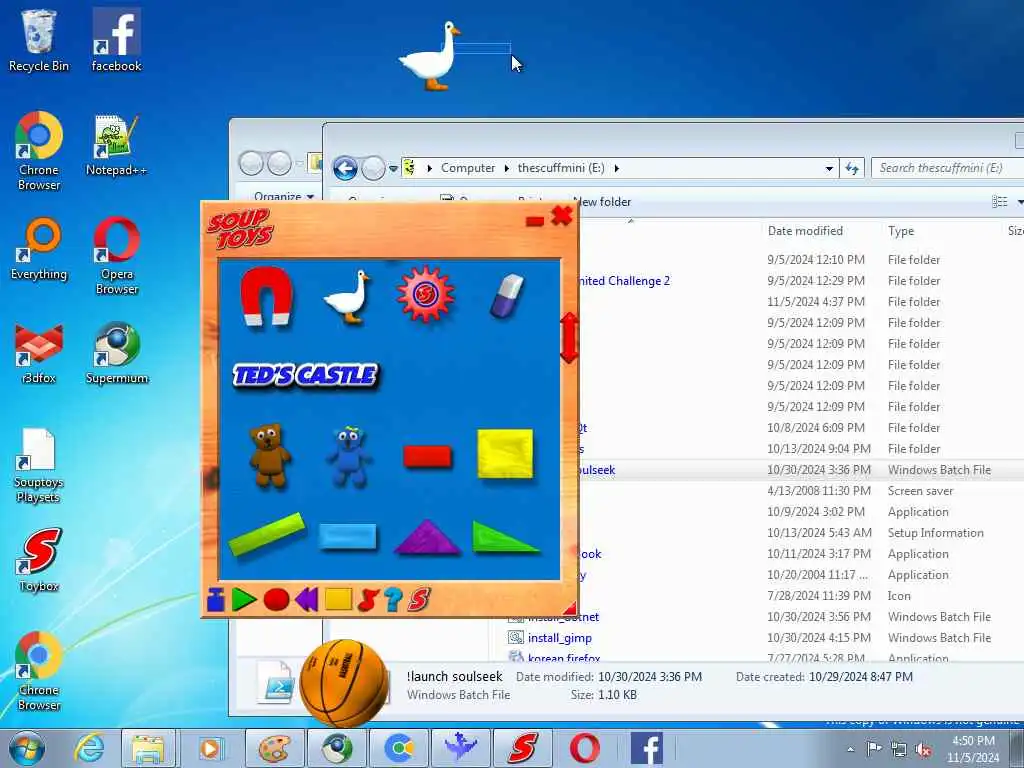Minimize the Soup Toys toybox window
The height and width of the screenshot is (768, 1024).
[535, 222]
